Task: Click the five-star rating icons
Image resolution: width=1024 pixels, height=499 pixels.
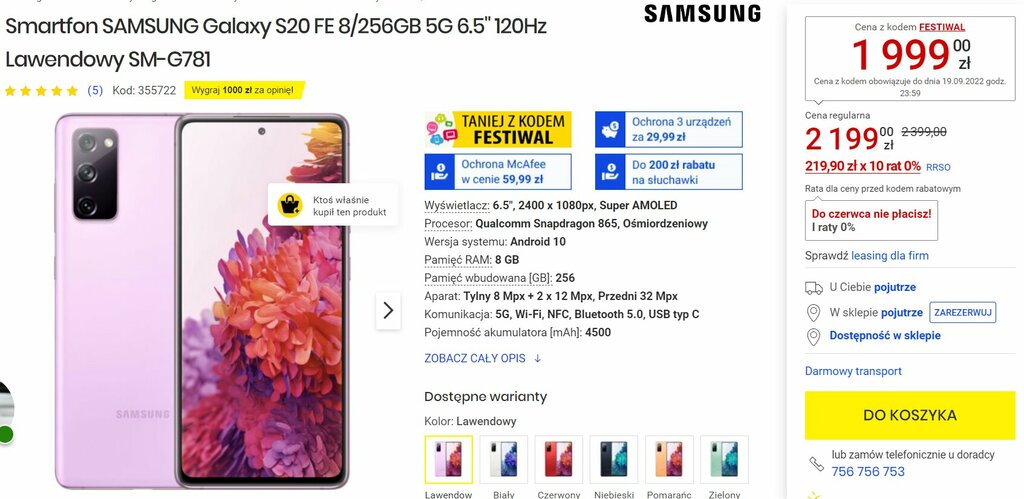Action: 41,91
